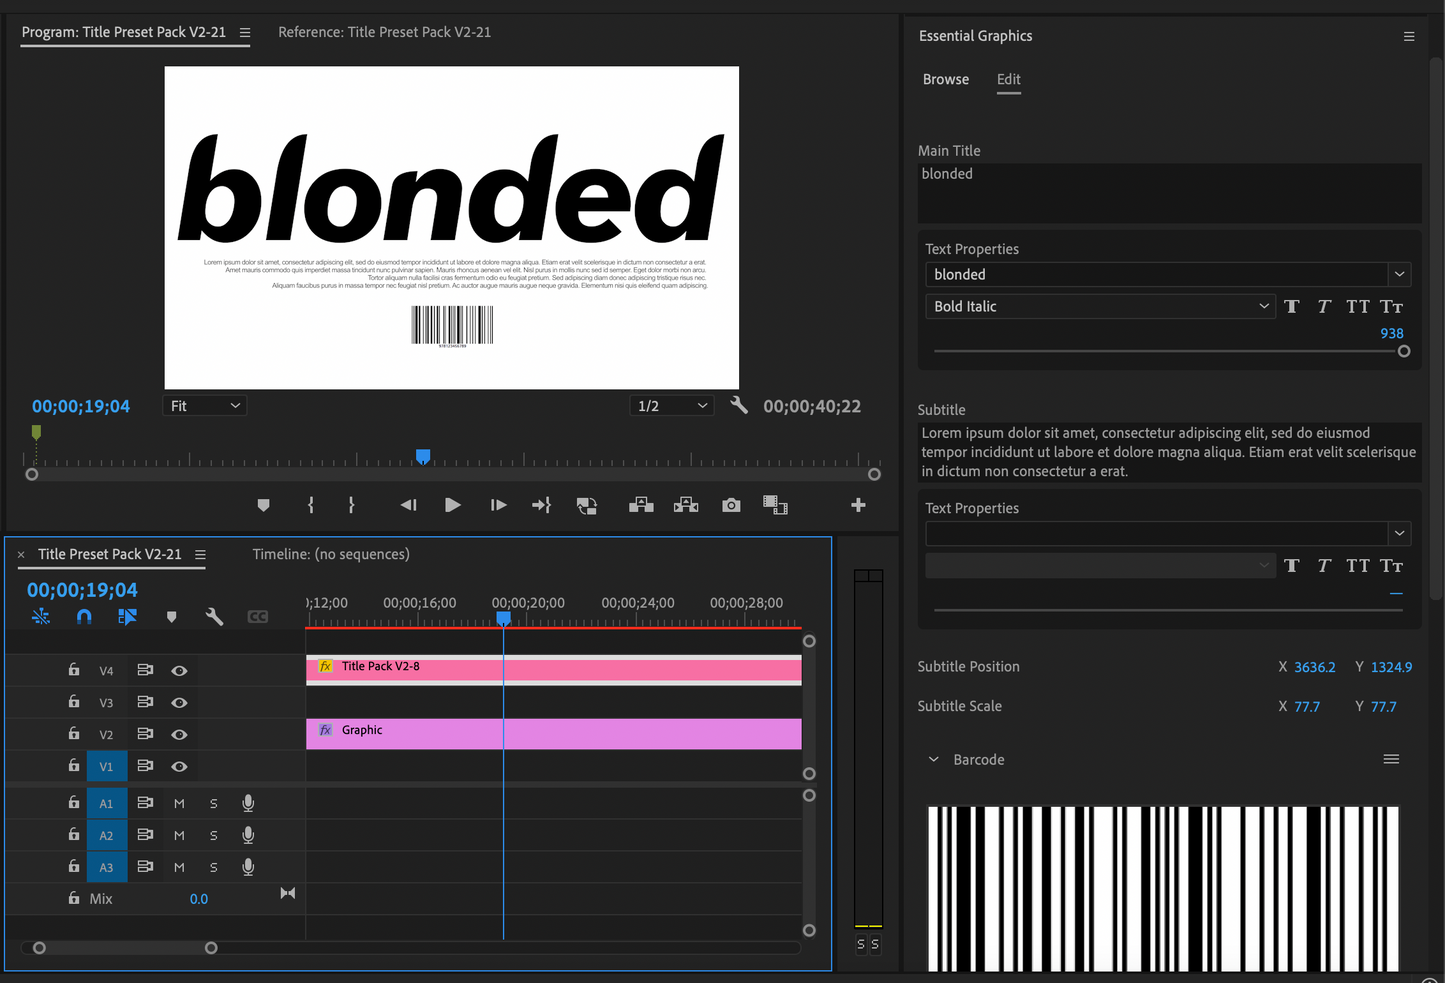
Task: Click the Main Title font size slider handle
Action: point(1404,351)
